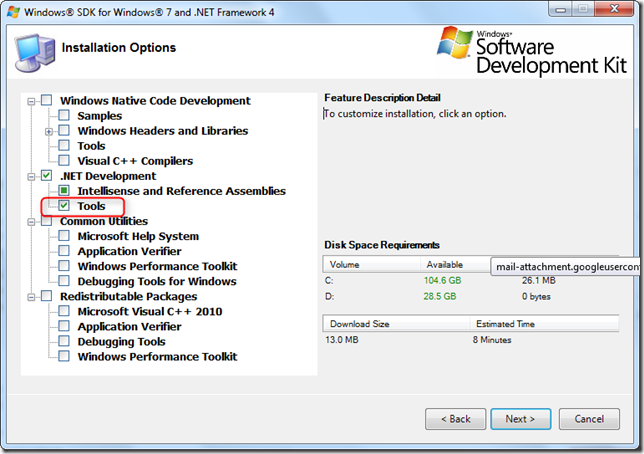
Task: Select the Samples tree label
Action: coord(100,116)
